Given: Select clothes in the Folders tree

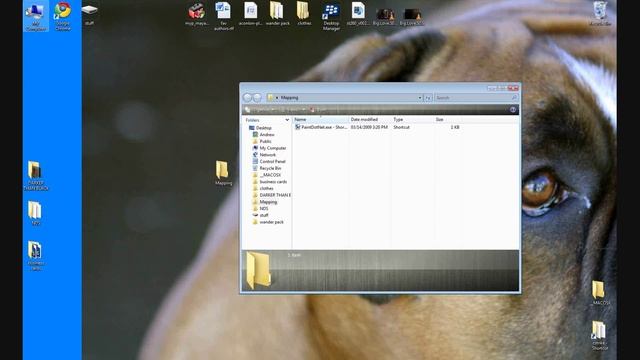Looking at the screenshot, I should pos(266,189).
